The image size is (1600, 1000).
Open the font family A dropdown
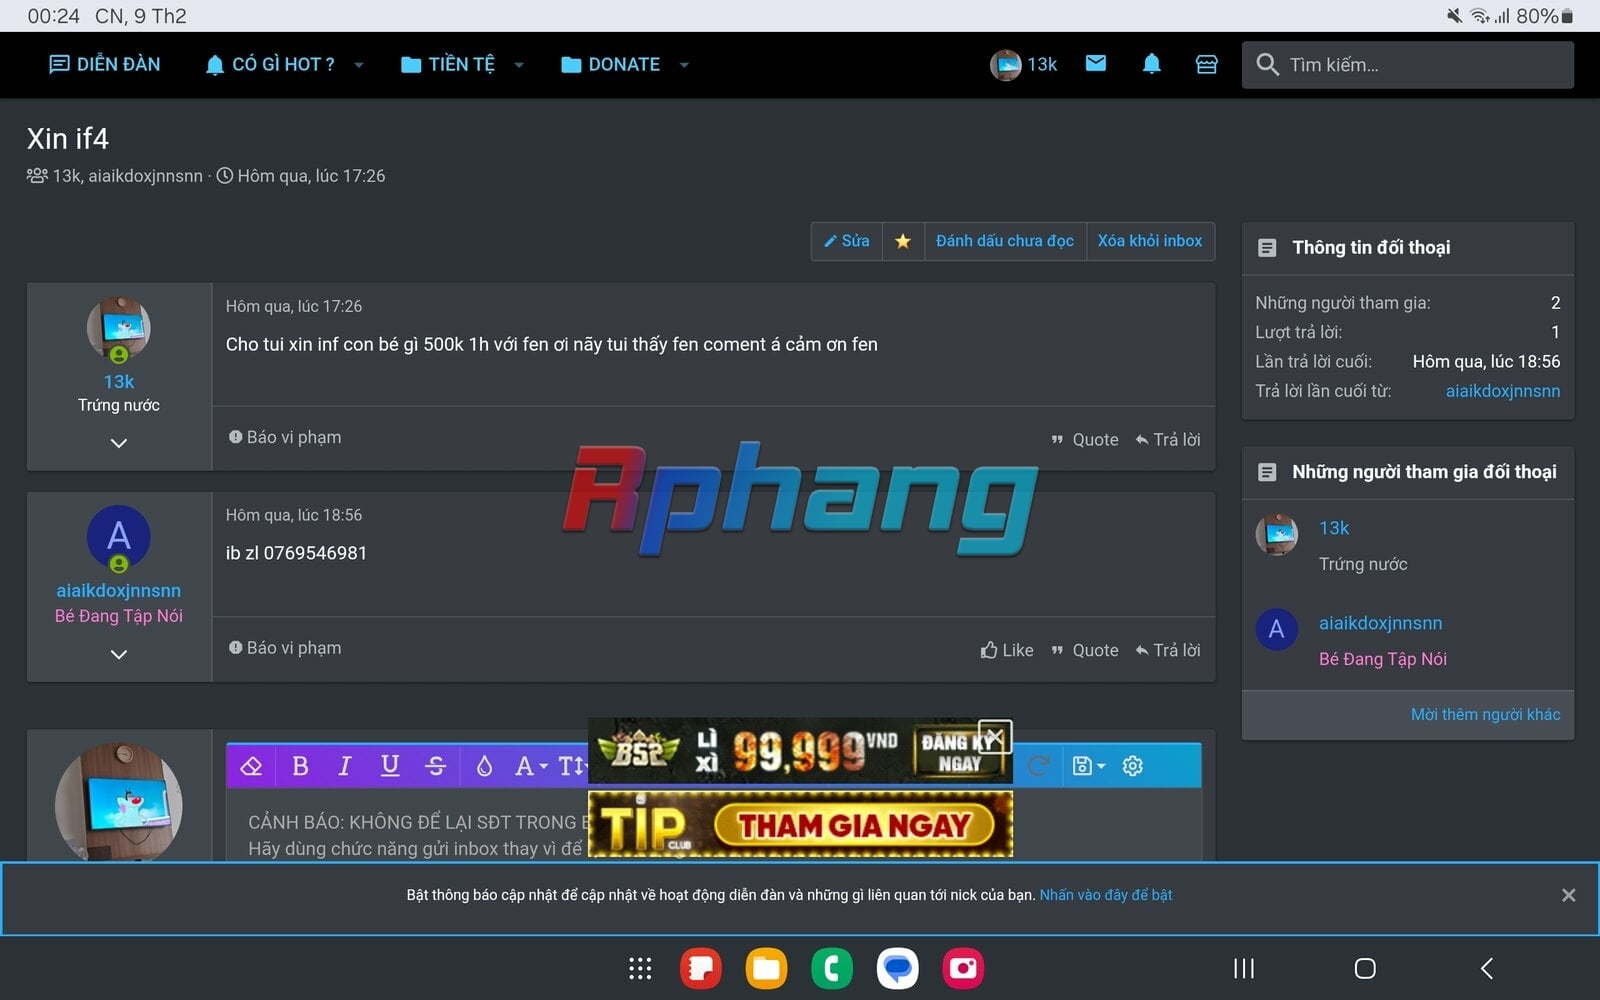[531, 766]
